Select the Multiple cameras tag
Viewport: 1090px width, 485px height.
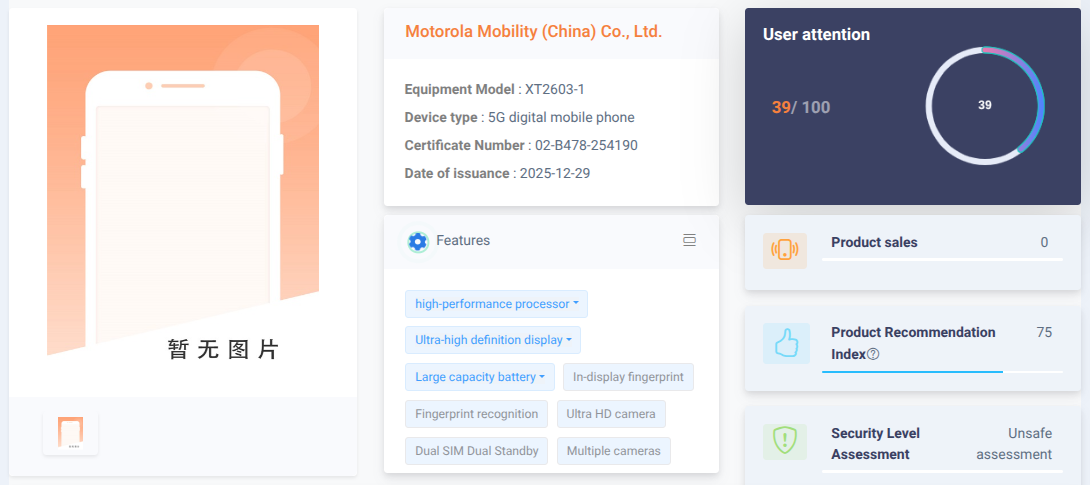point(613,451)
